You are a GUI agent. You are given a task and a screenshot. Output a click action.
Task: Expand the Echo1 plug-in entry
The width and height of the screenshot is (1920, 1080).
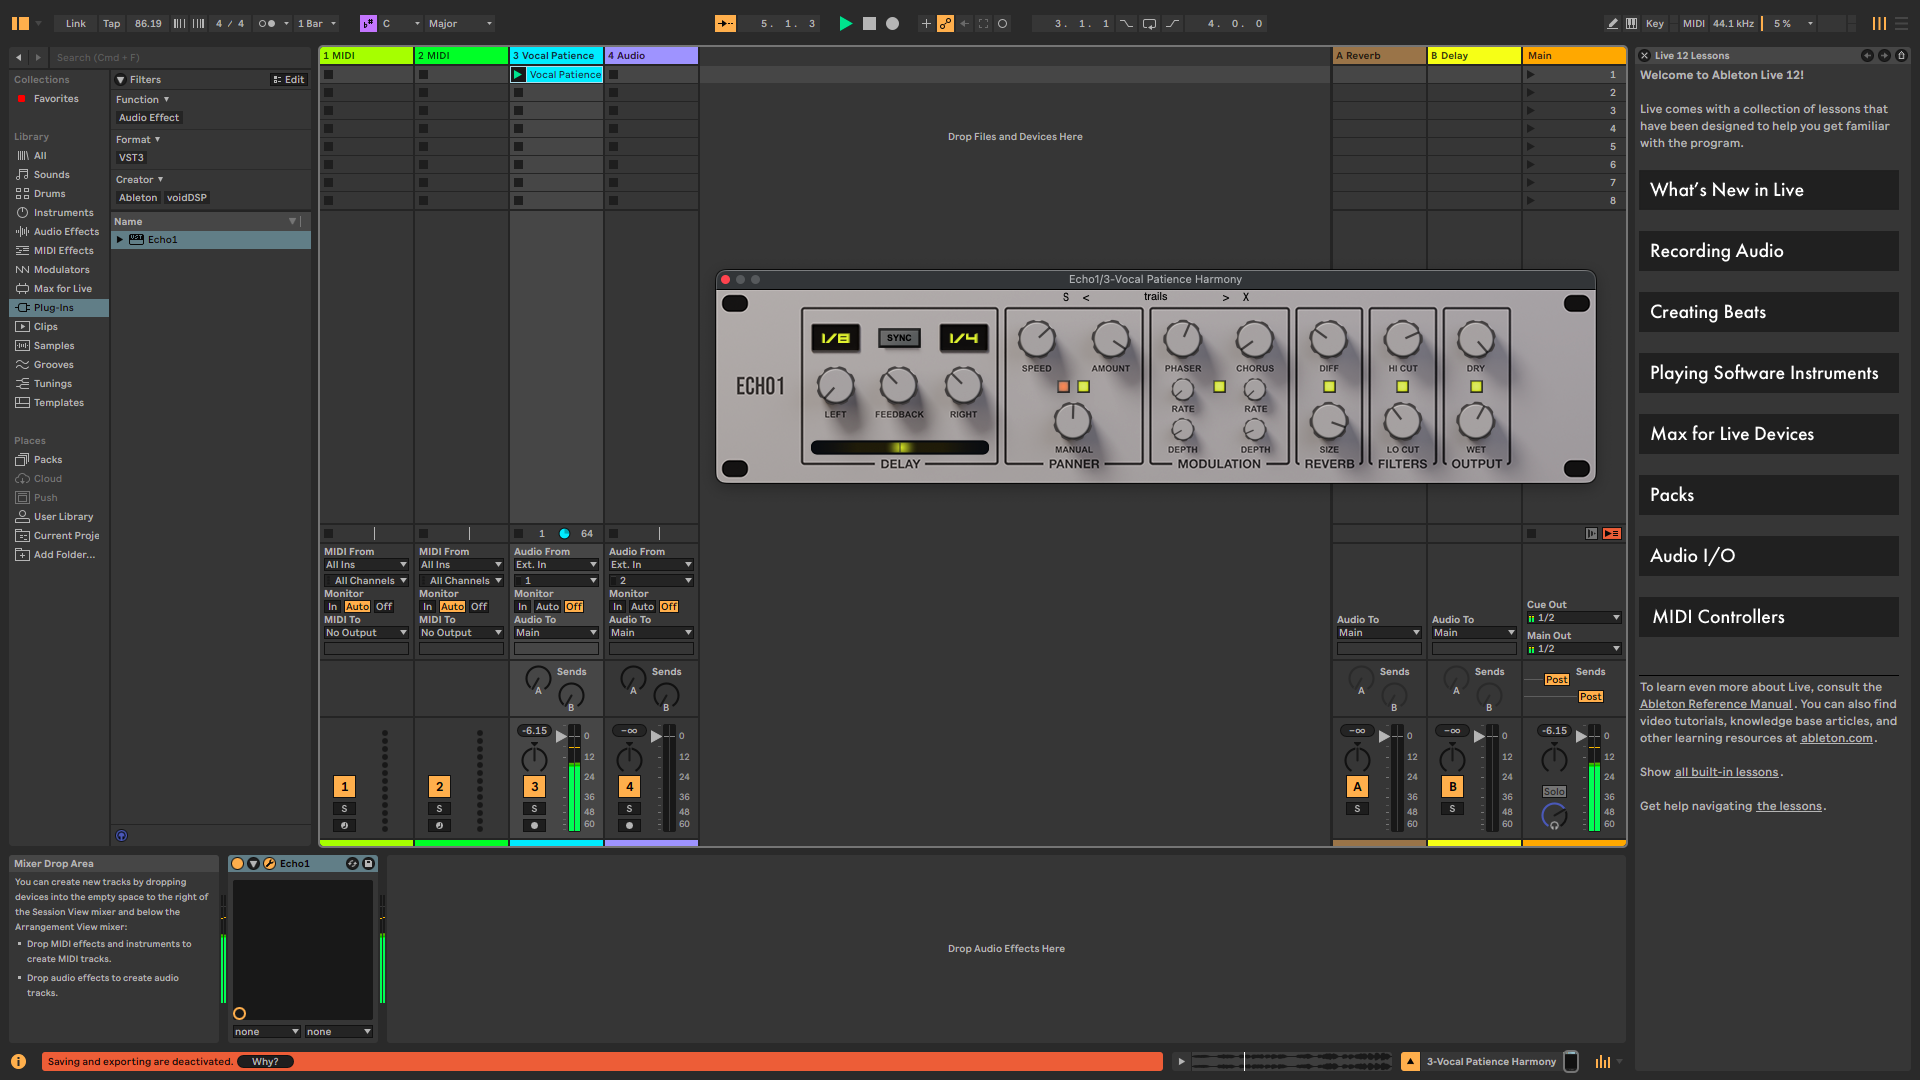tap(120, 239)
